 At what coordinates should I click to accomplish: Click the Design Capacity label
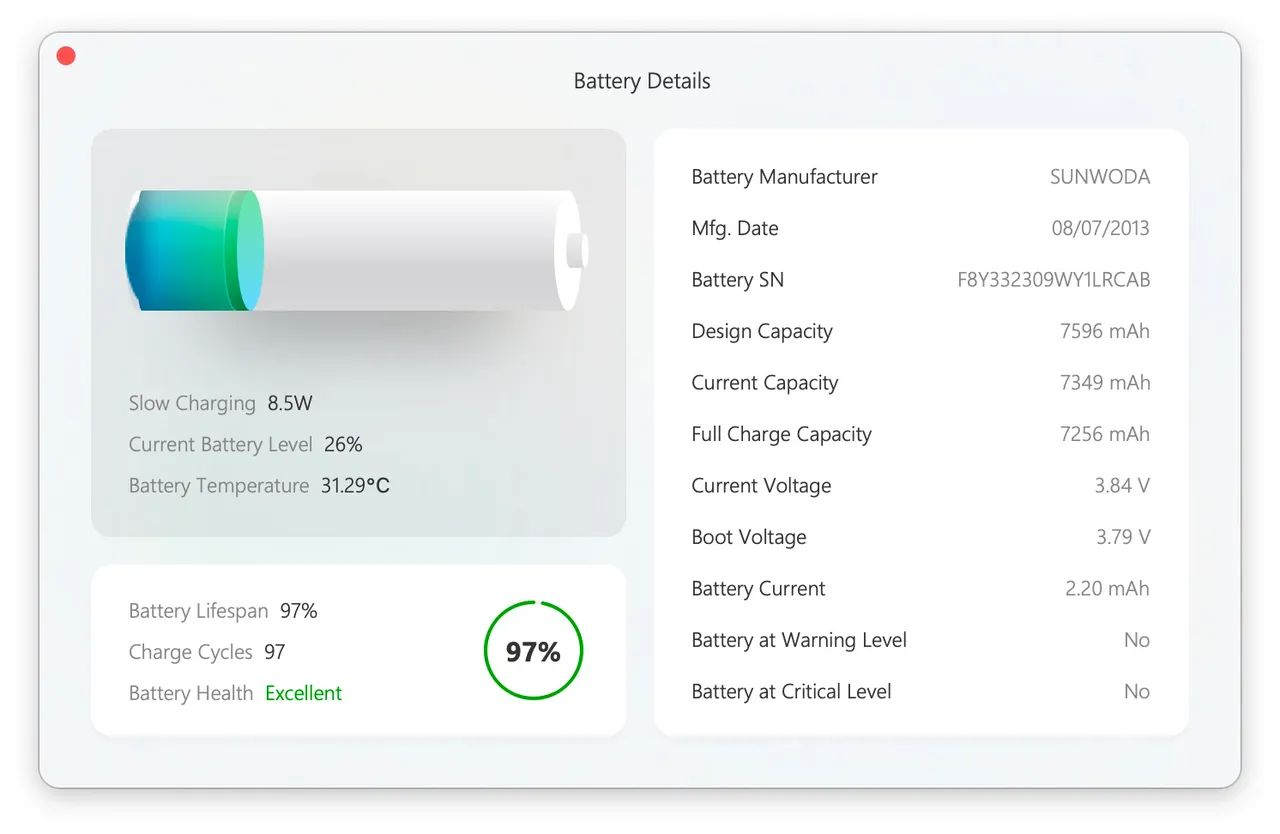click(762, 331)
